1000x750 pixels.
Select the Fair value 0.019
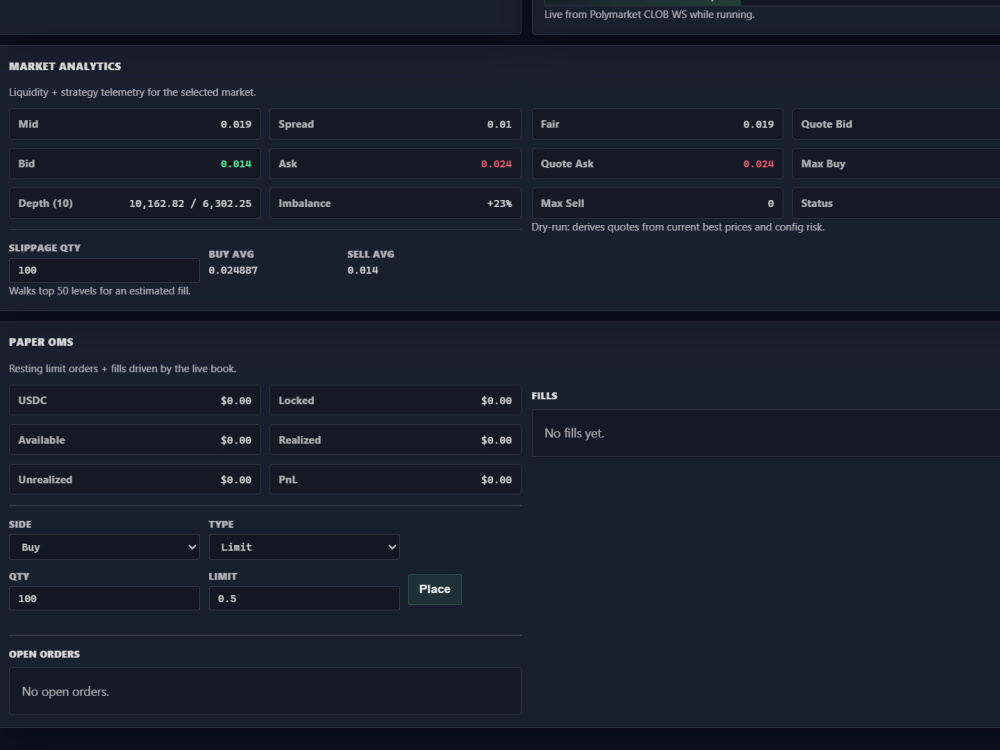tap(758, 124)
